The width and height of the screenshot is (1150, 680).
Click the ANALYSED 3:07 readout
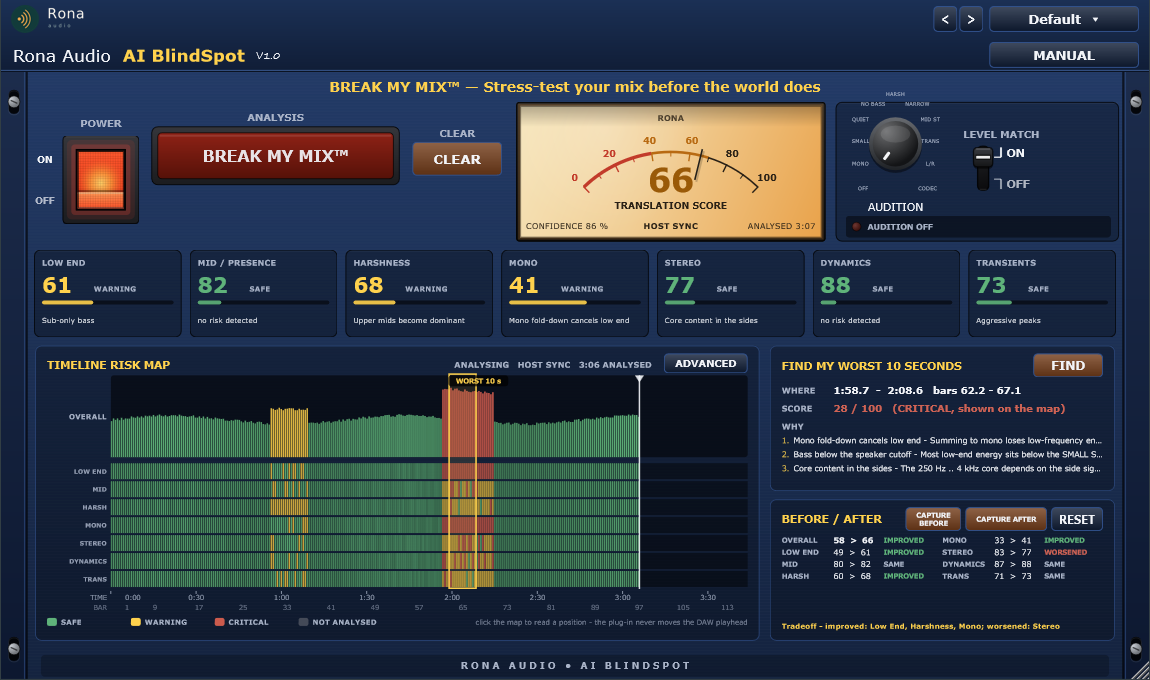tap(781, 226)
